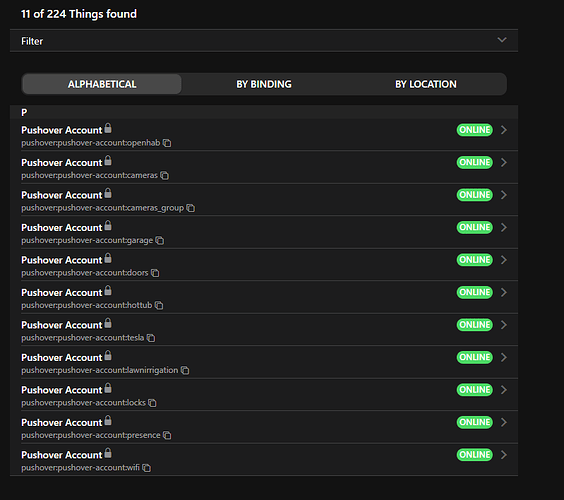
Task: Select the Alphabetical sorting tab
Action: coord(102,84)
